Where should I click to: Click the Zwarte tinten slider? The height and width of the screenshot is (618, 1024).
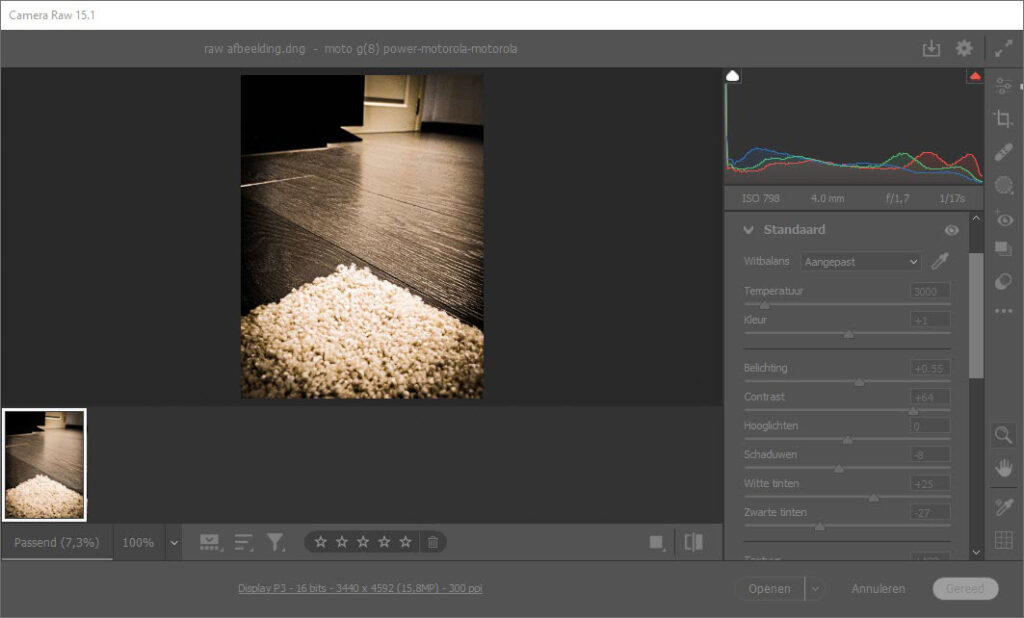tap(847, 527)
